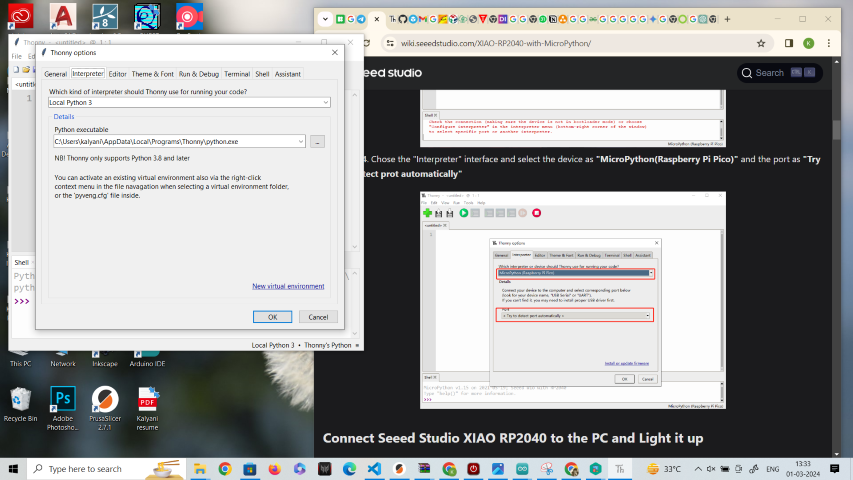This screenshot has height=480, width=853.
Task: Switch to the General tab in Thonny options
Action: pos(55,74)
